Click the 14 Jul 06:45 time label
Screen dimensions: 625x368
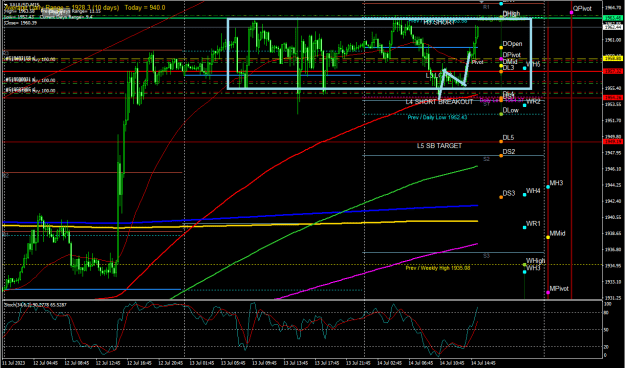[421, 364]
